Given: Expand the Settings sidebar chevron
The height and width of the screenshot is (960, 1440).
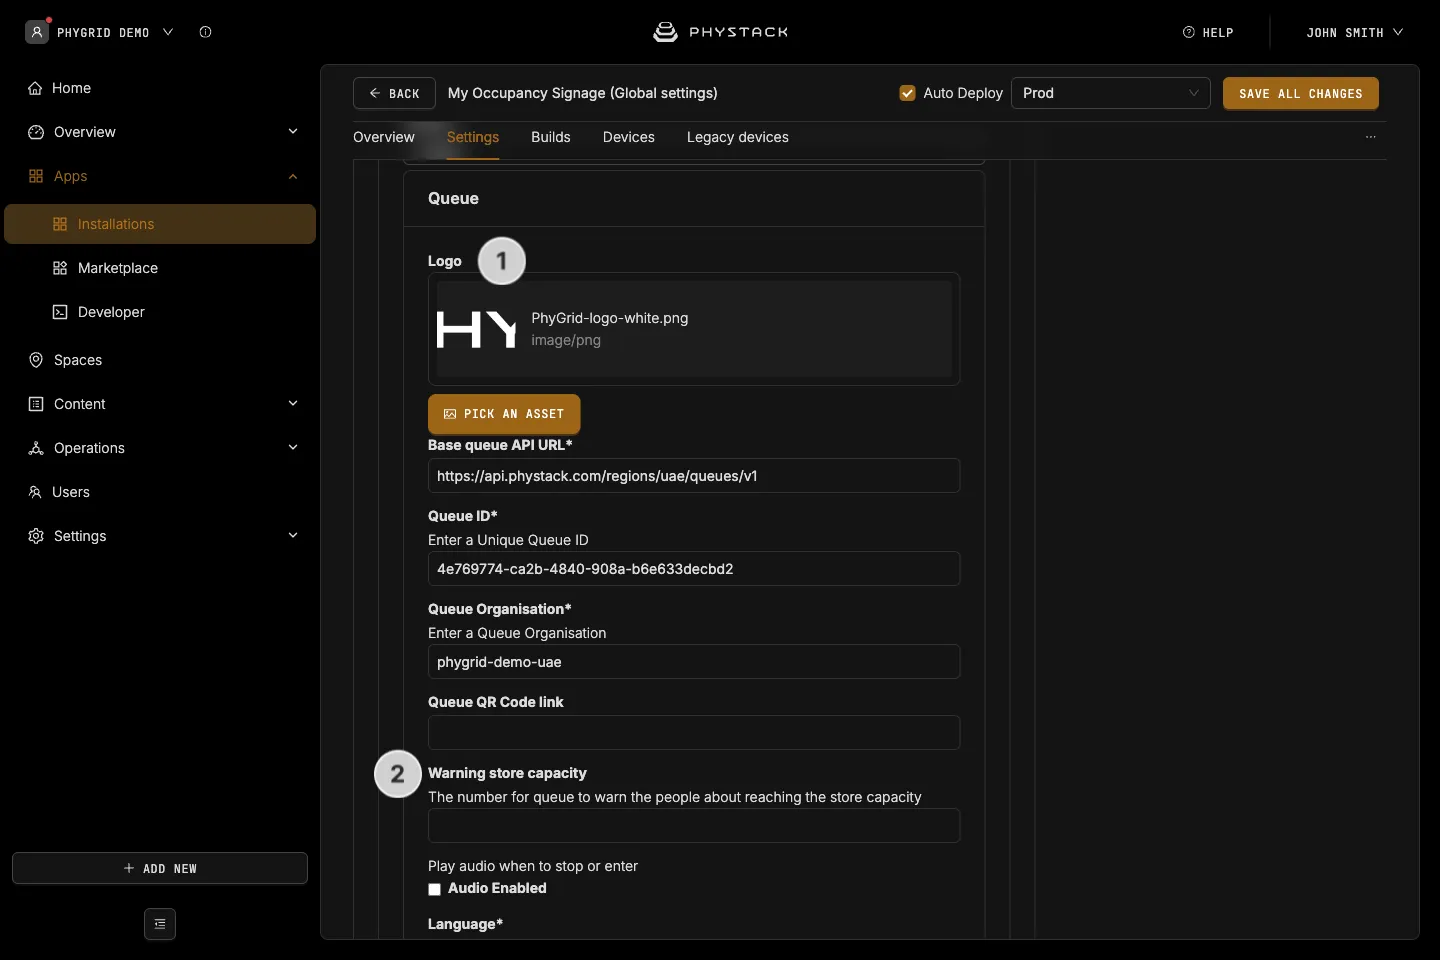Looking at the screenshot, I should (293, 536).
